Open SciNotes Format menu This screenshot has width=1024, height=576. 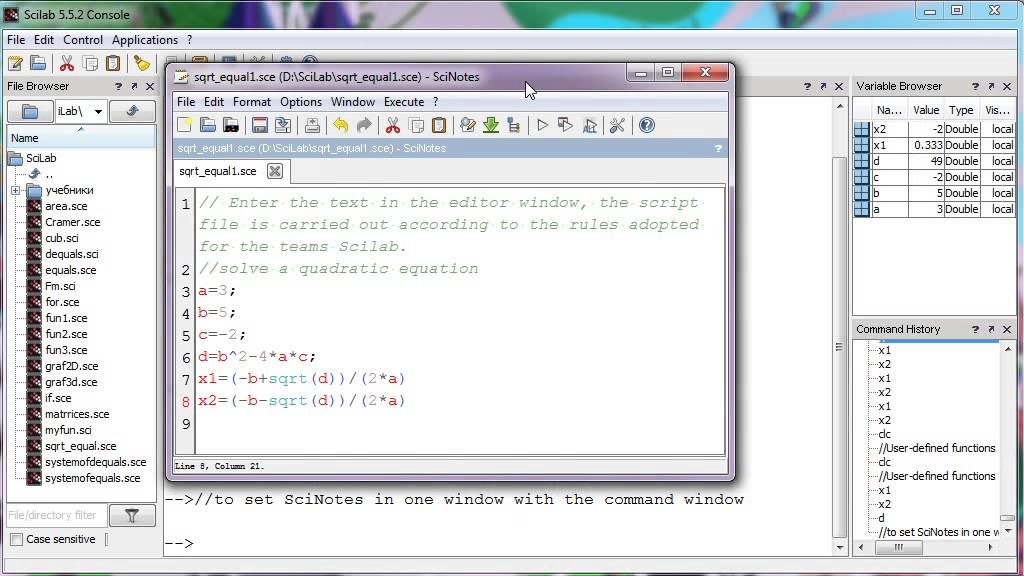(251, 102)
